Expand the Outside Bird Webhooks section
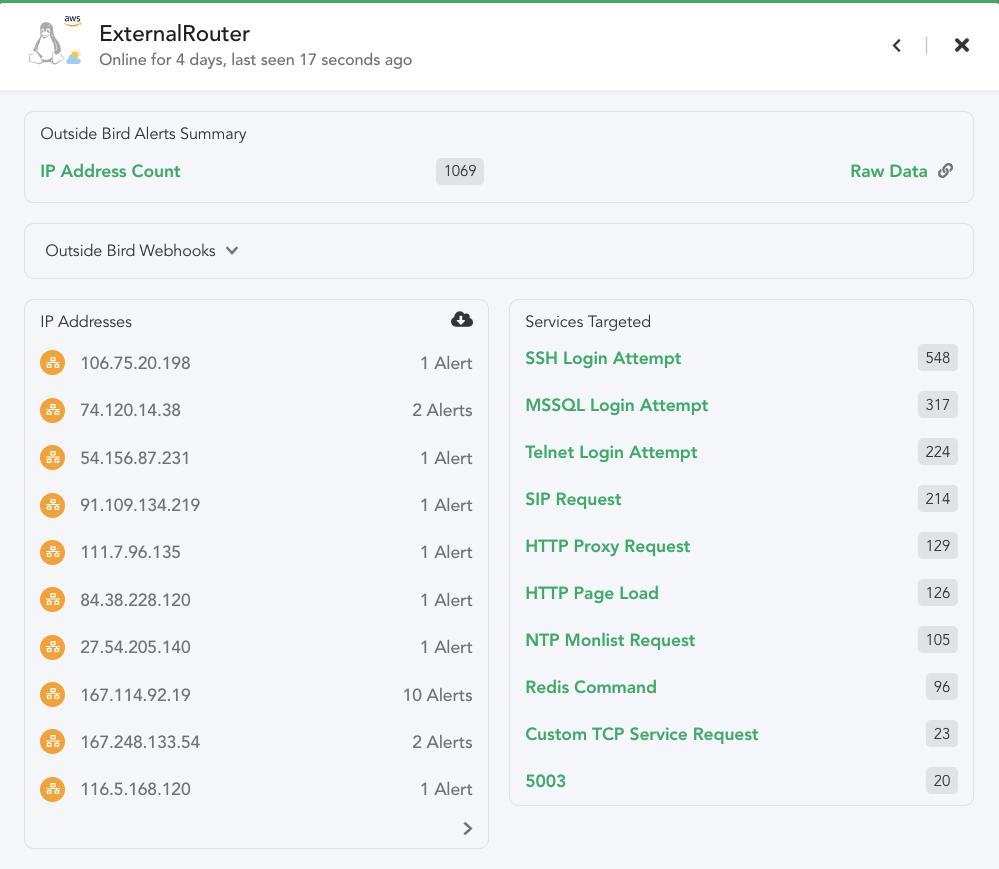This screenshot has height=869, width=999. [x=141, y=250]
